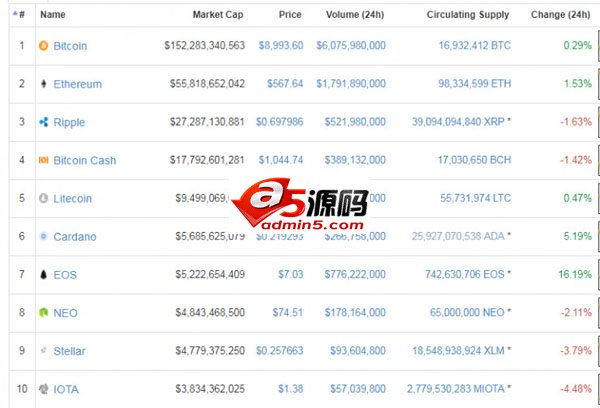Click the Stellar rocket icon
The image size is (600, 408).
point(44,350)
